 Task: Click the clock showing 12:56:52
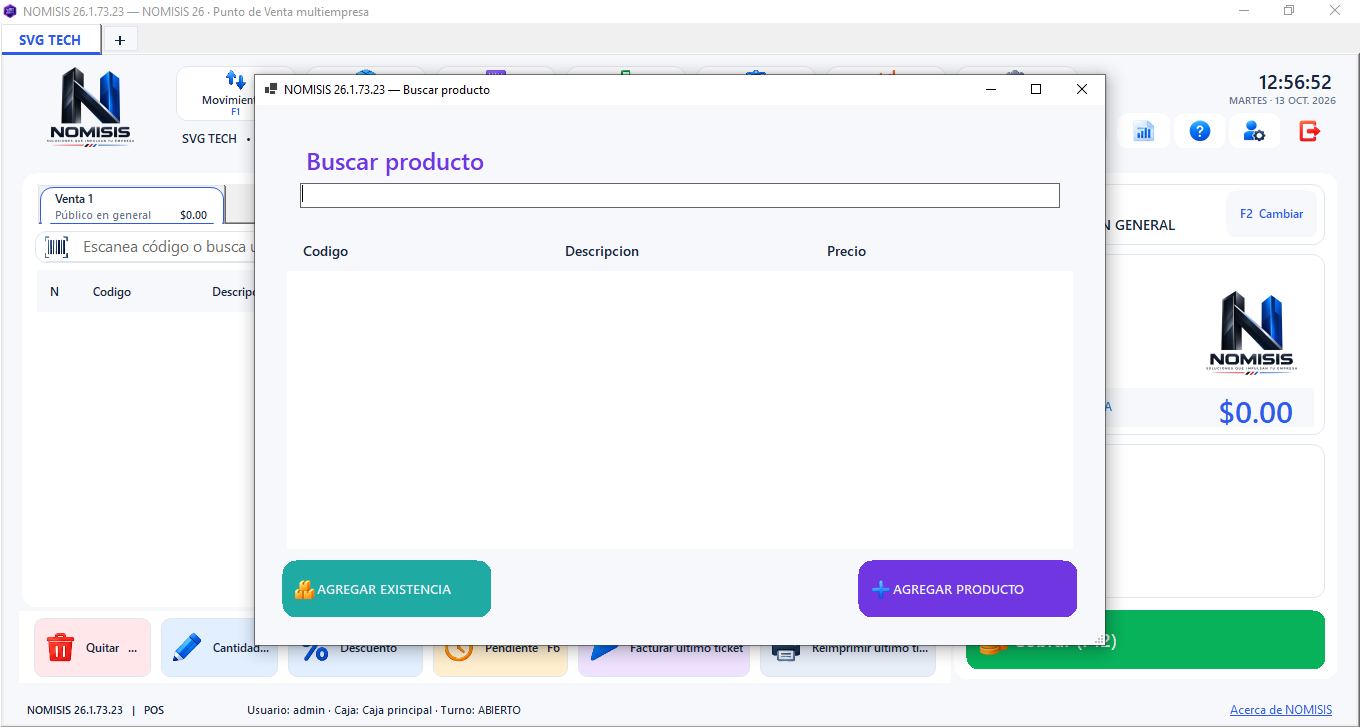[x=1295, y=82]
